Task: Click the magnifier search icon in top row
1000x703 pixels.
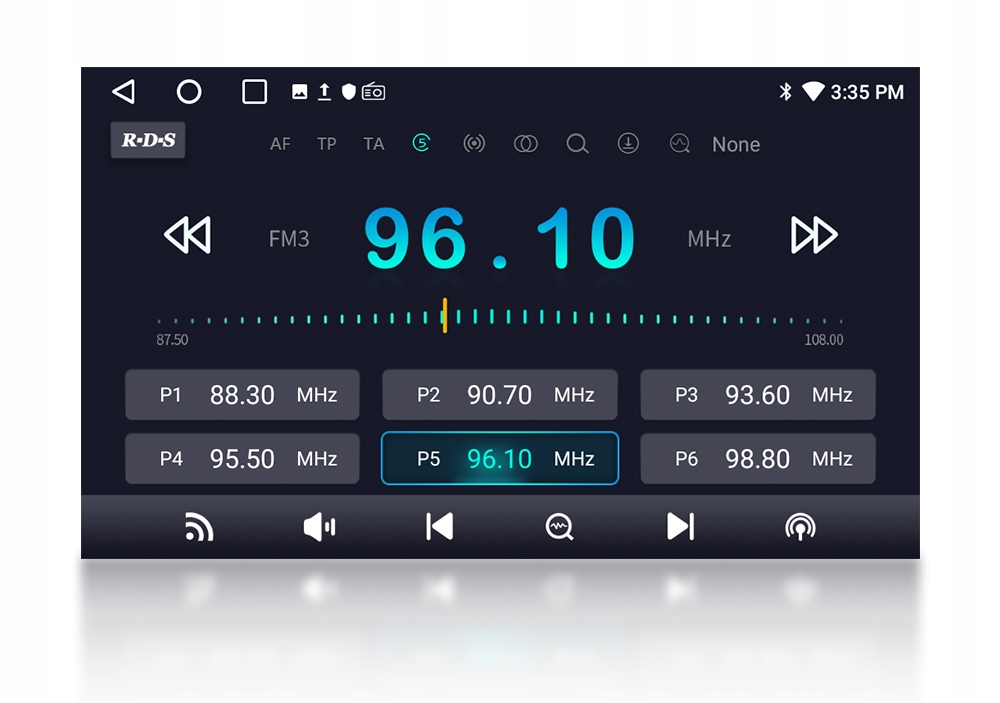Action: (577, 144)
